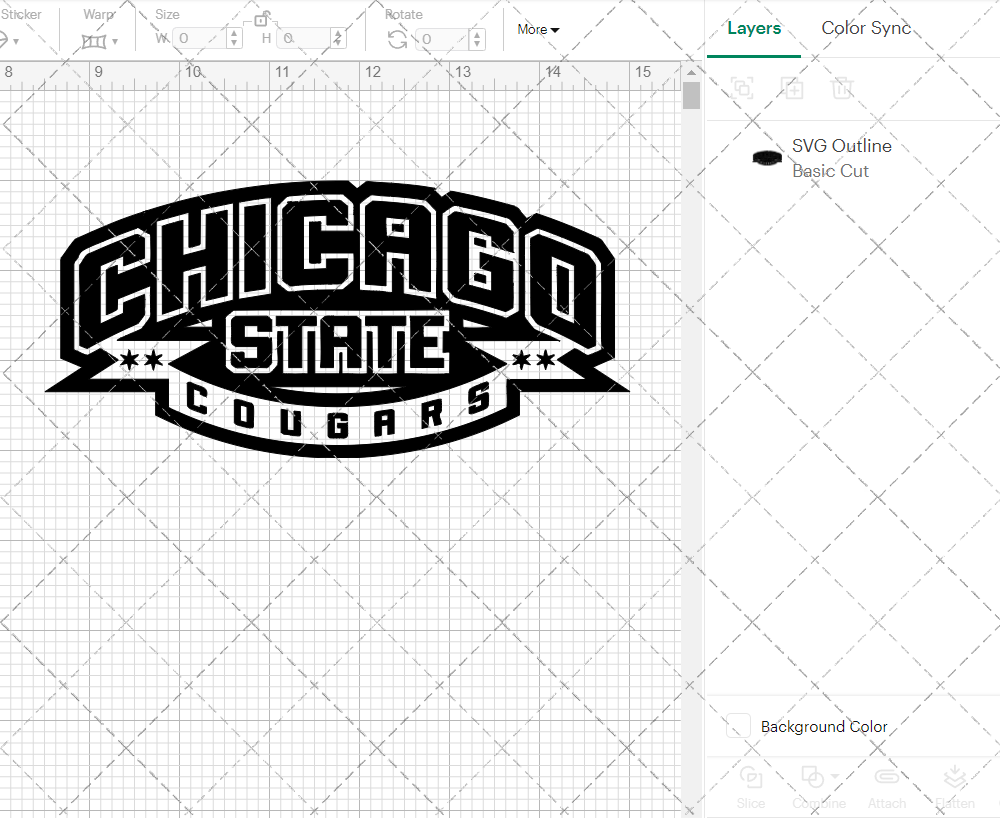This screenshot has height=818, width=1000.
Task: Open the Sticker dropdown arrow
Action: point(18,40)
